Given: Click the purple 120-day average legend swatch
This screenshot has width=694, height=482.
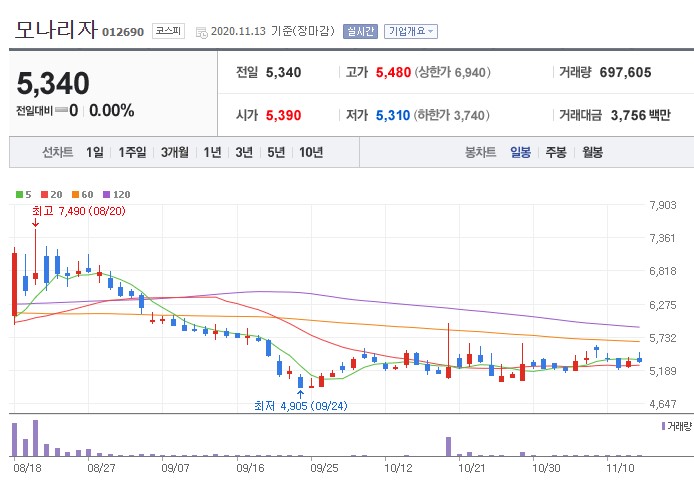Looking at the screenshot, I should (x=106, y=194).
